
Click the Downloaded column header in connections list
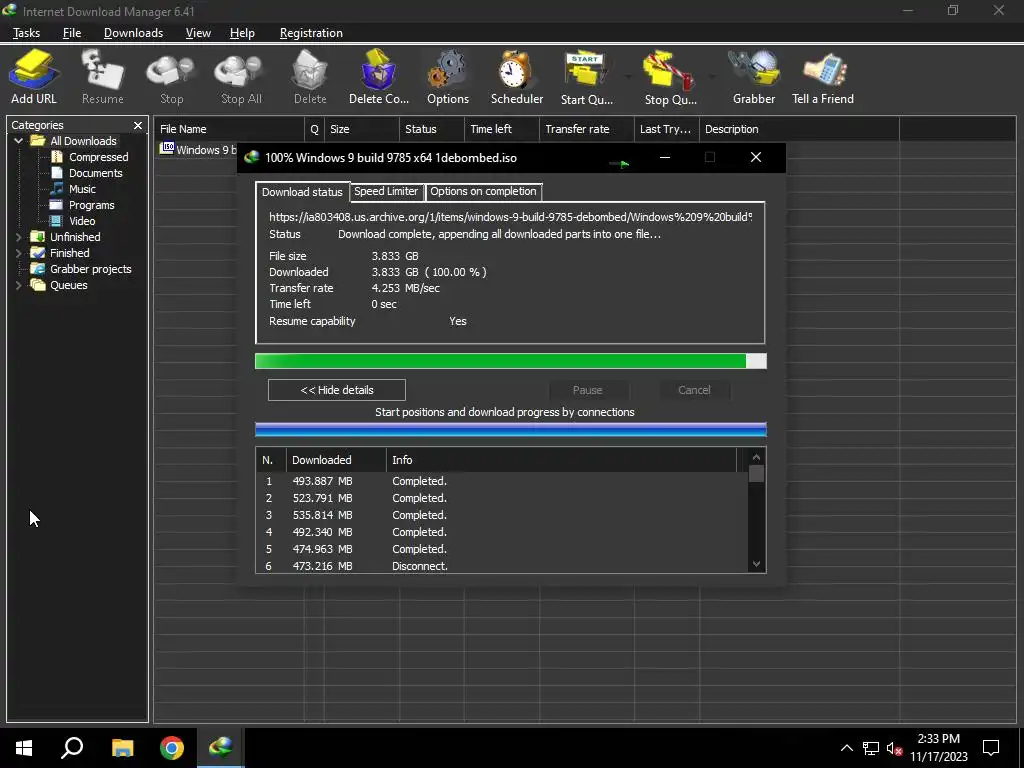coord(336,460)
